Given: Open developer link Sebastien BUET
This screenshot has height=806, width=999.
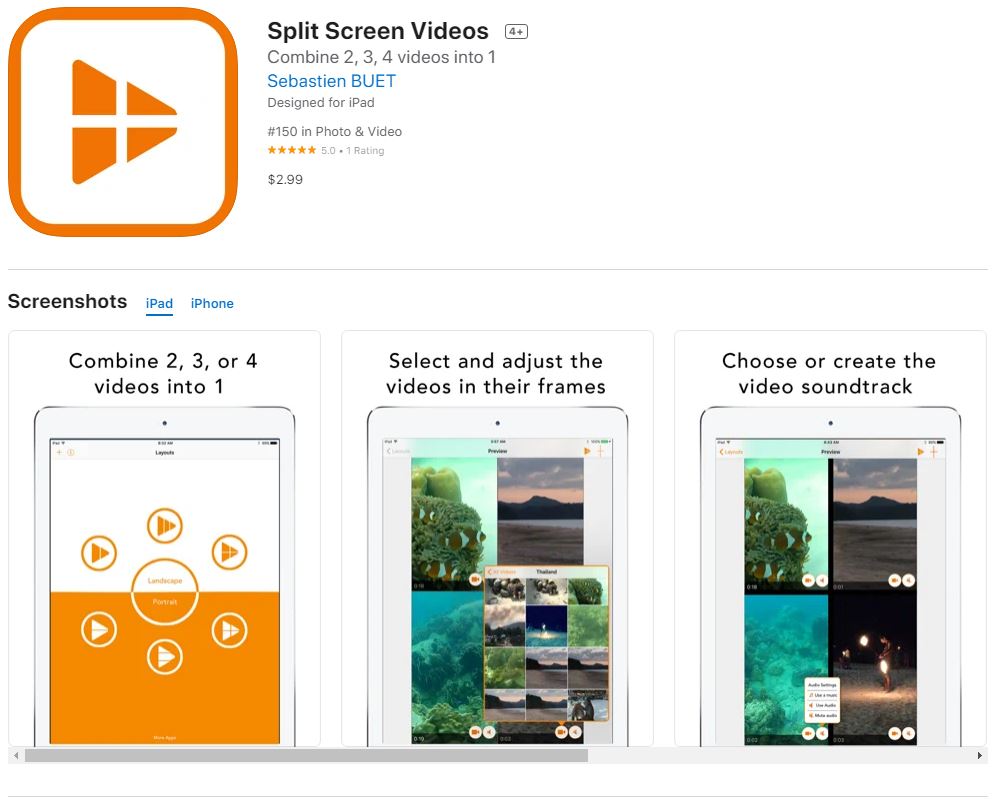Looking at the screenshot, I should (x=331, y=81).
